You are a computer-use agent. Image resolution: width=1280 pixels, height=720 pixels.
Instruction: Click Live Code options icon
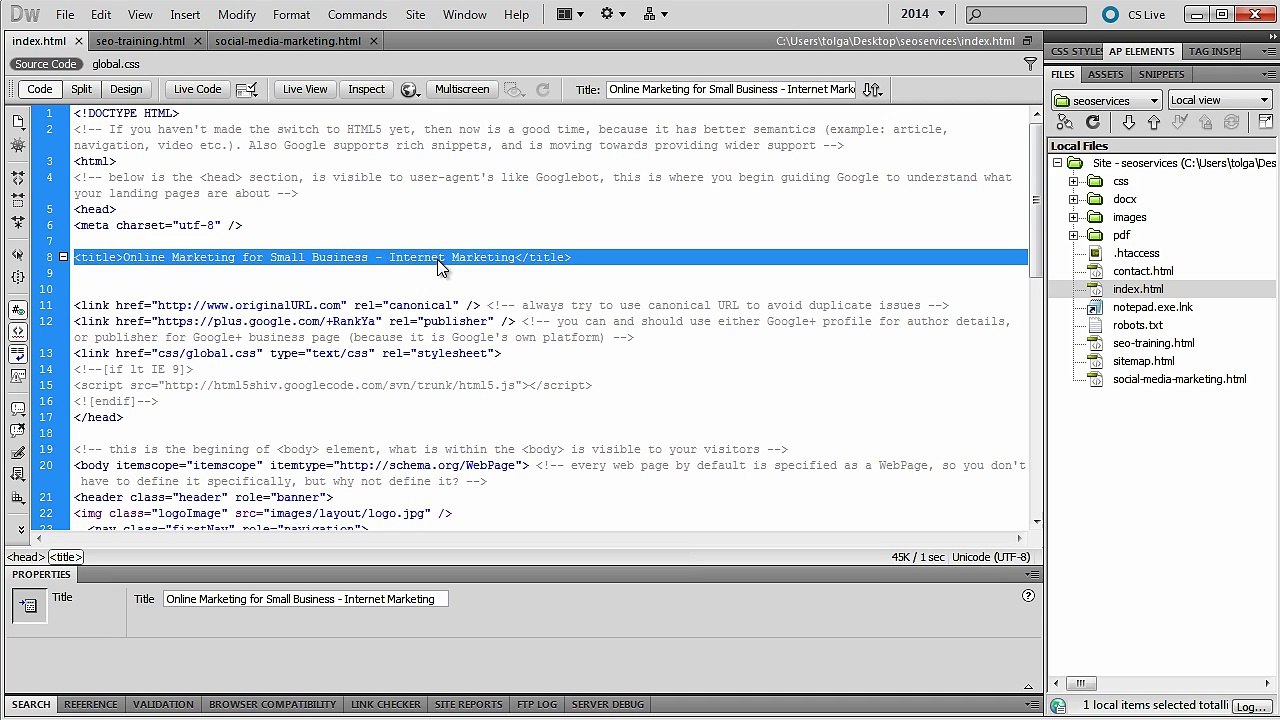(246, 90)
